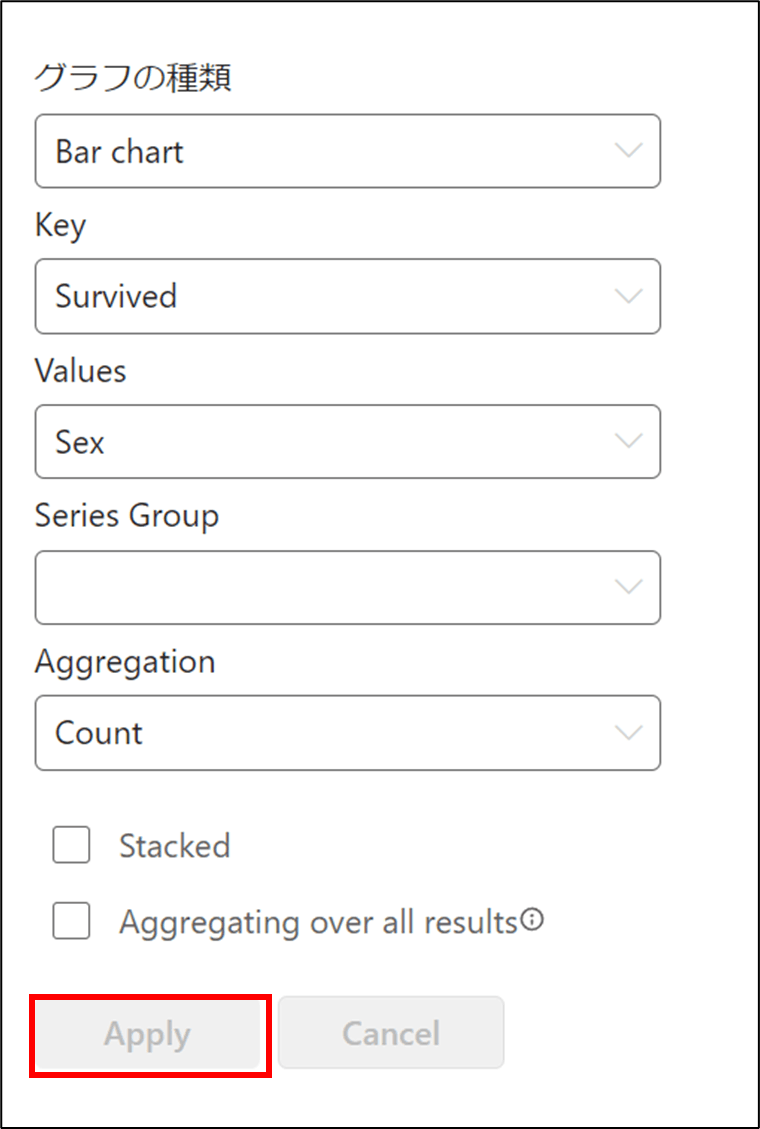This screenshot has width=760, height=1129.
Task: Click the 'Series Group' field label
Action: (x=127, y=516)
